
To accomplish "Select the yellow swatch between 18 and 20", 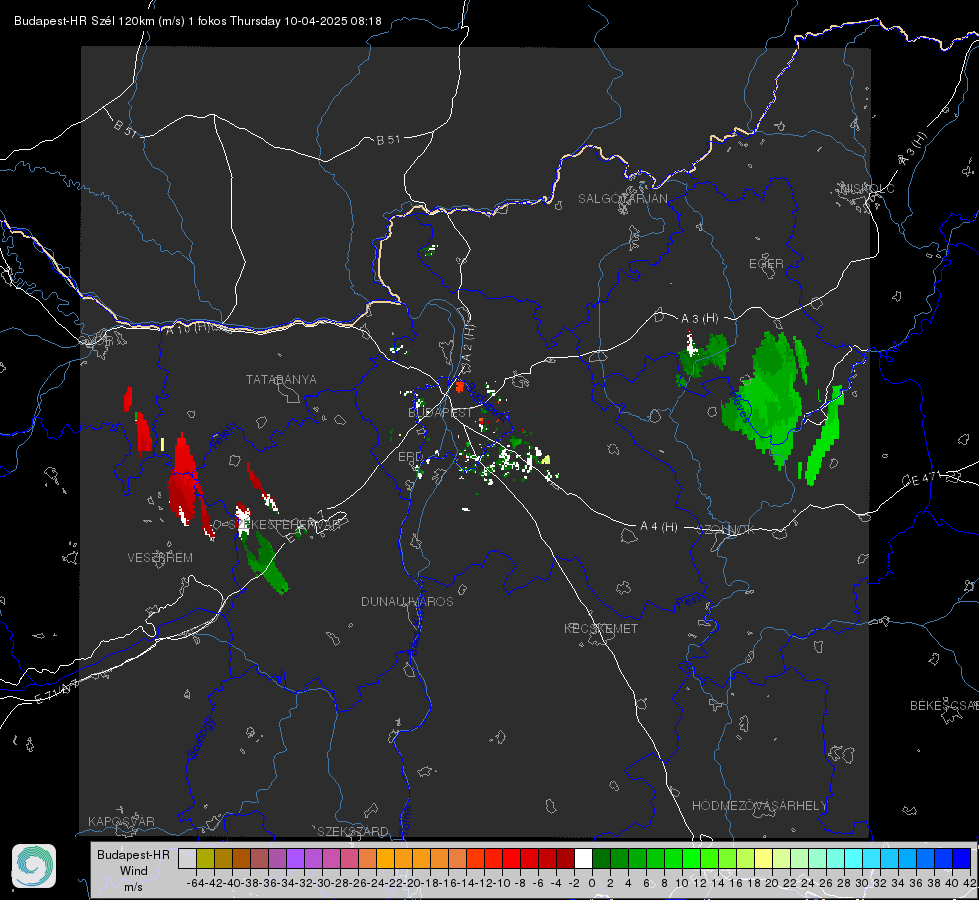I will click(x=764, y=858).
